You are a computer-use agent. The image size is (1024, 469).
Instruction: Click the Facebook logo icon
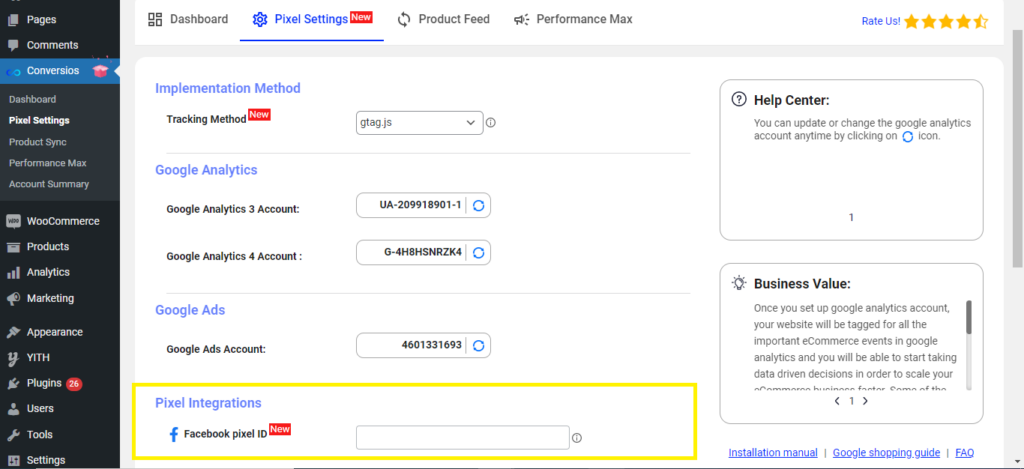(174, 434)
